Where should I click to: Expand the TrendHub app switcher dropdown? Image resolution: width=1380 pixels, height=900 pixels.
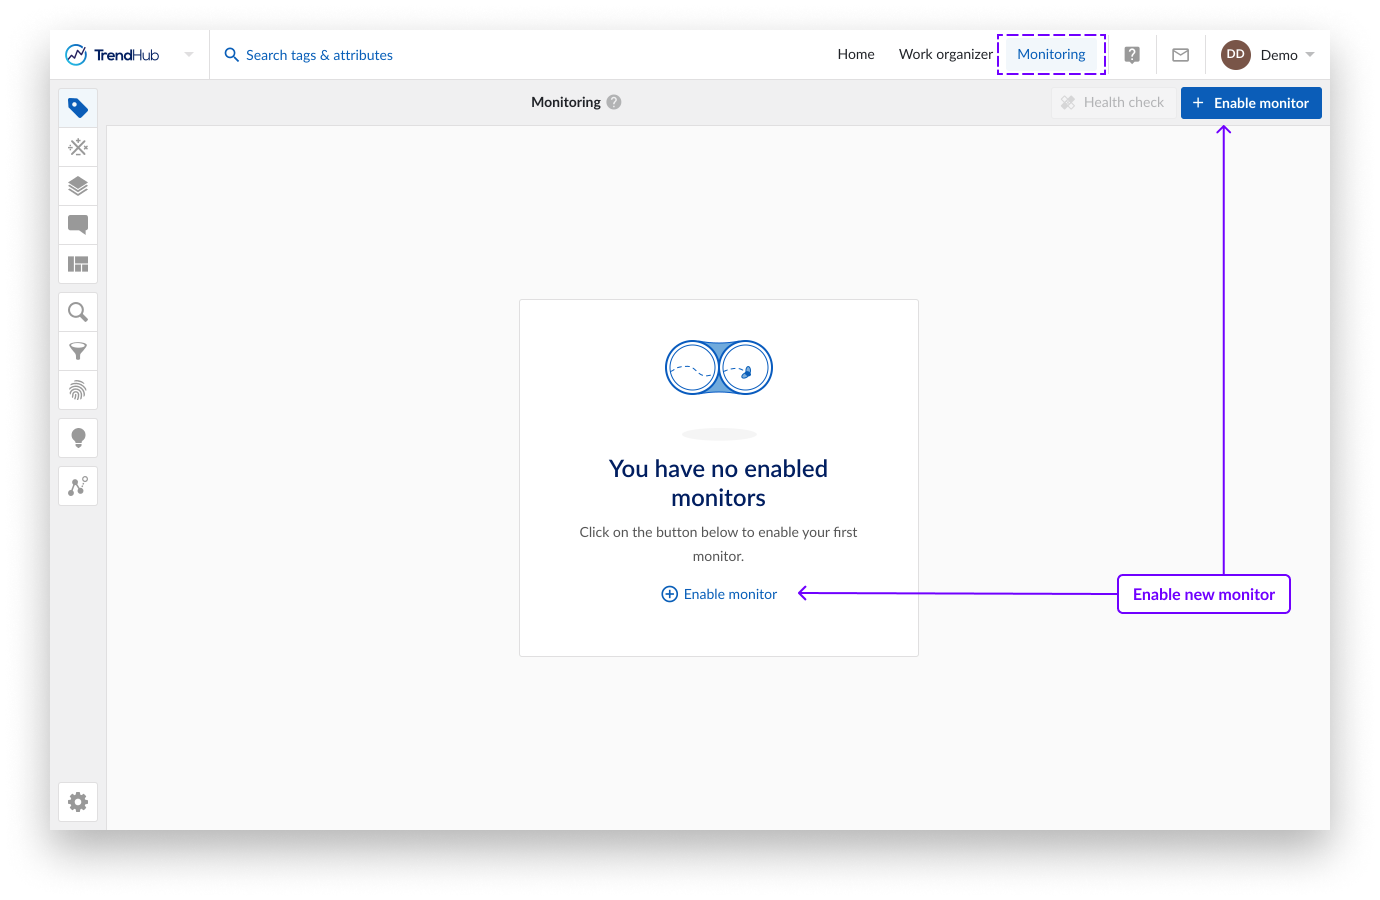coord(189,55)
